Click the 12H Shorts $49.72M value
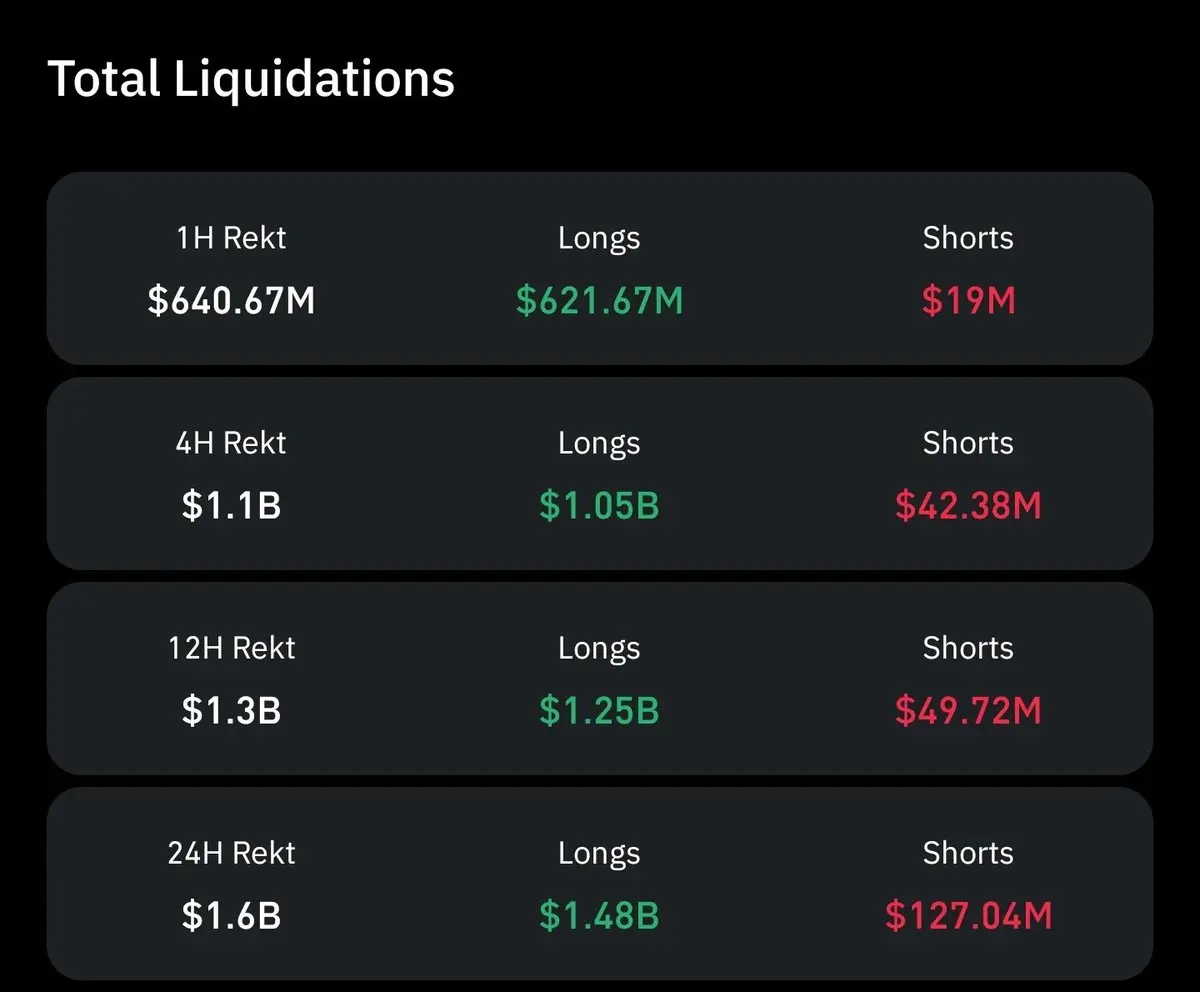The width and height of the screenshot is (1200, 992). (968, 711)
